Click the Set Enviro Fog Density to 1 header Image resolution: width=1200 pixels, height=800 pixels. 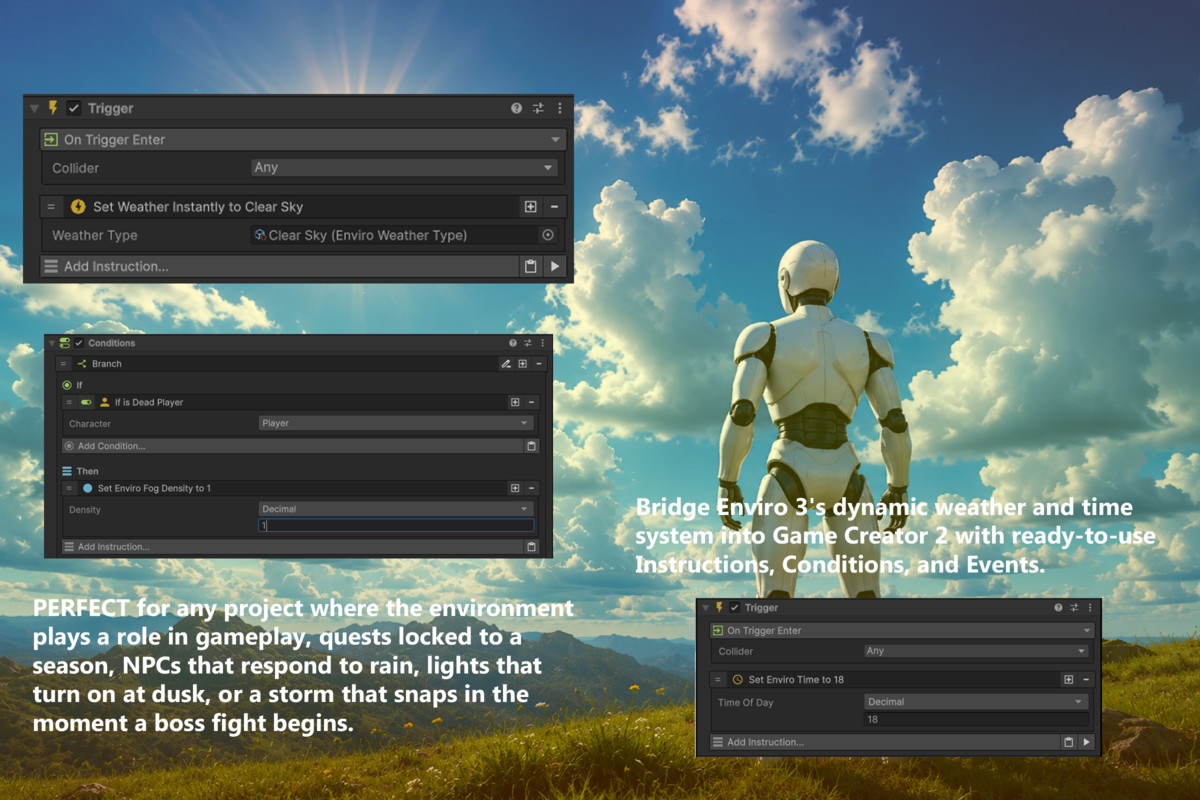tap(293, 488)
